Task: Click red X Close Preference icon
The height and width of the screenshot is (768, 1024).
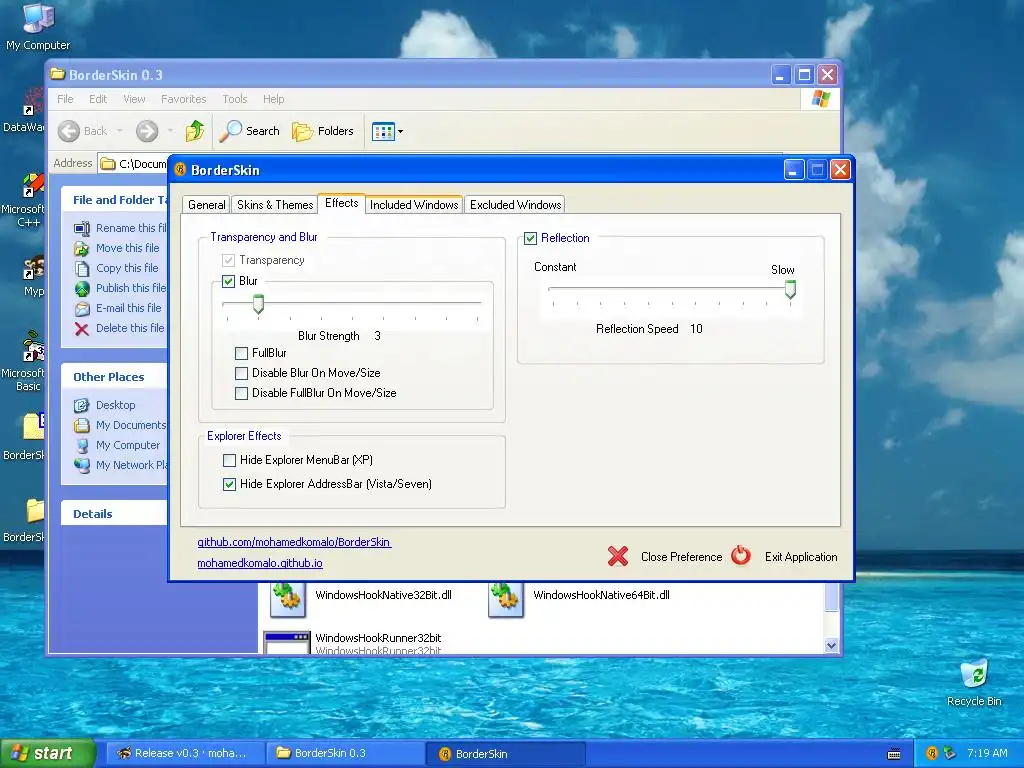Action: tap(618, 556)
